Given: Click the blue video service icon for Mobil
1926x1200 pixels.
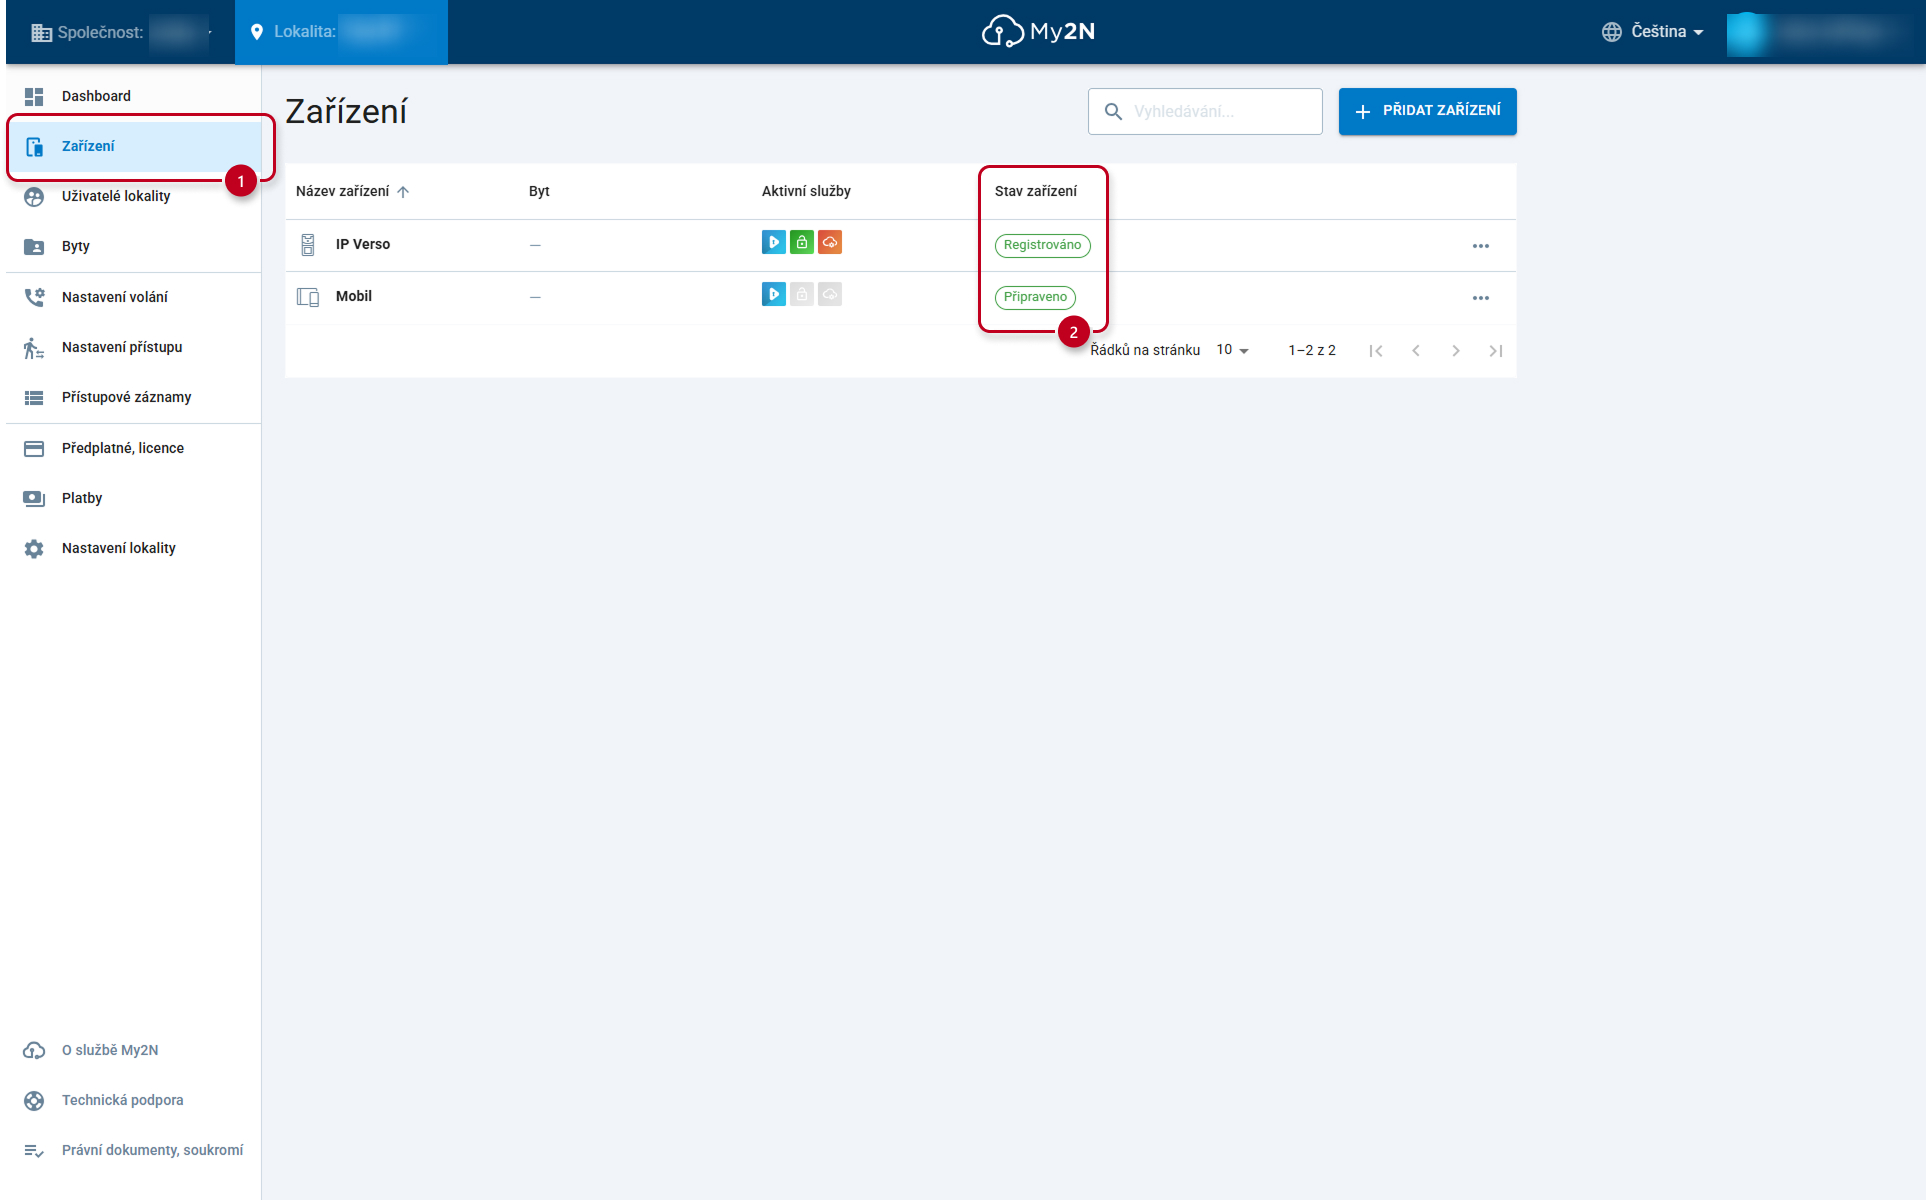Looking at the screenshot, I should (x=773, y=294).
